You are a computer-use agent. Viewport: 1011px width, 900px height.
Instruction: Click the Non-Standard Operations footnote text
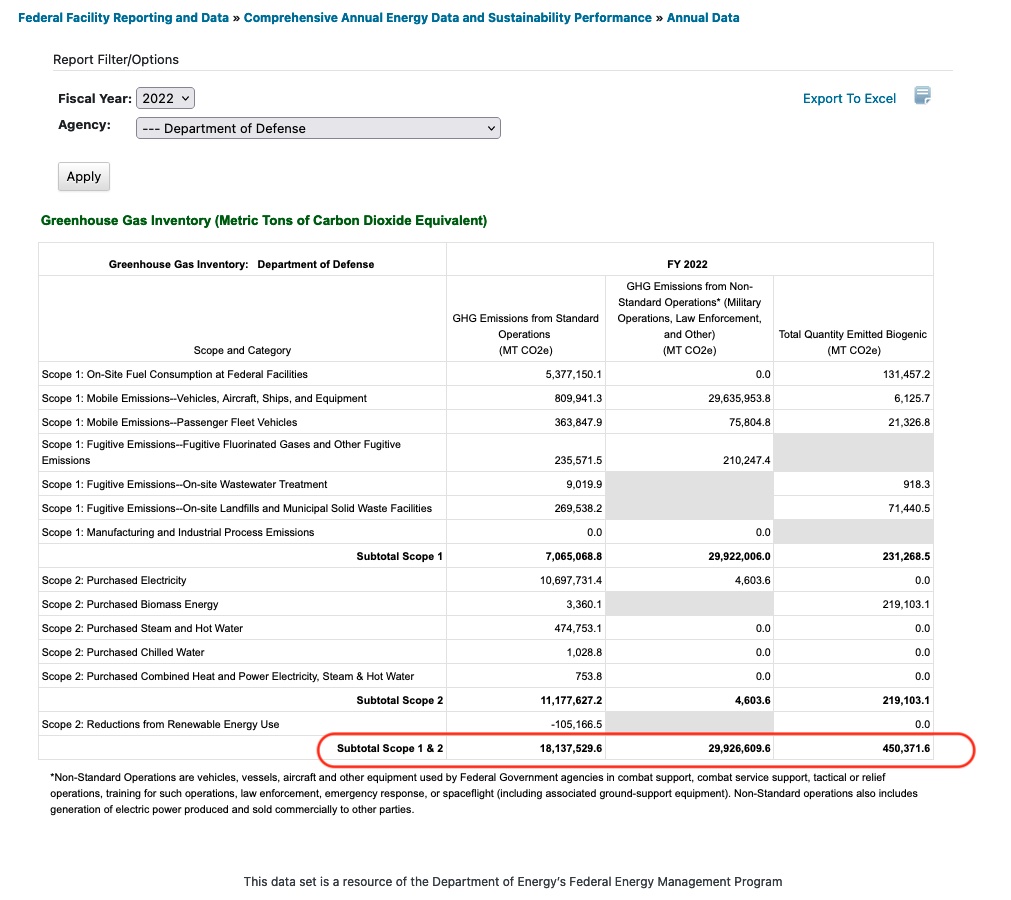[484, 793]
